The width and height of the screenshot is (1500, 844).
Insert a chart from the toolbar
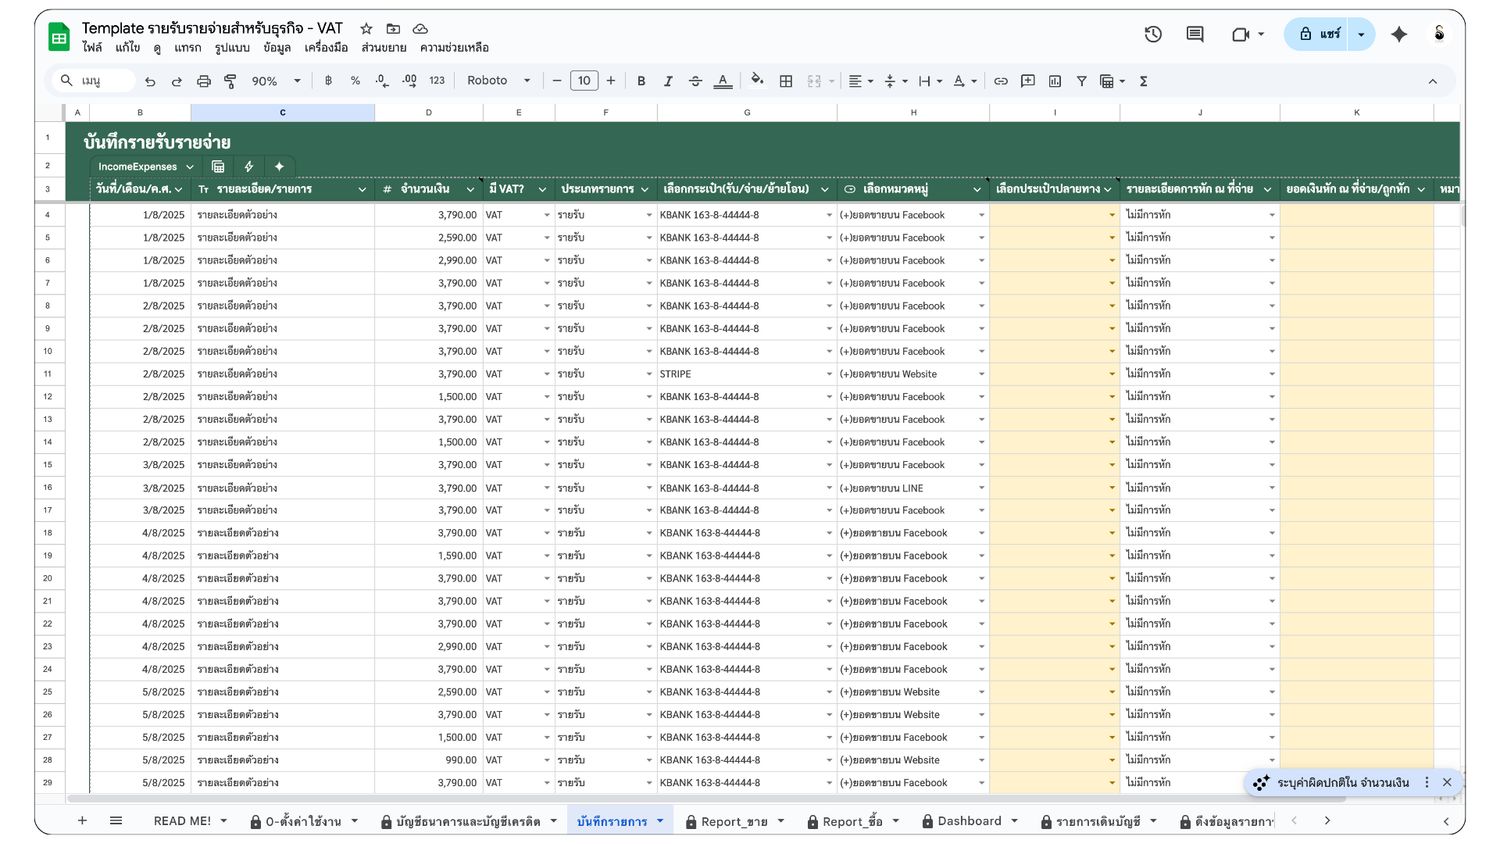(x=1055, y=81)
